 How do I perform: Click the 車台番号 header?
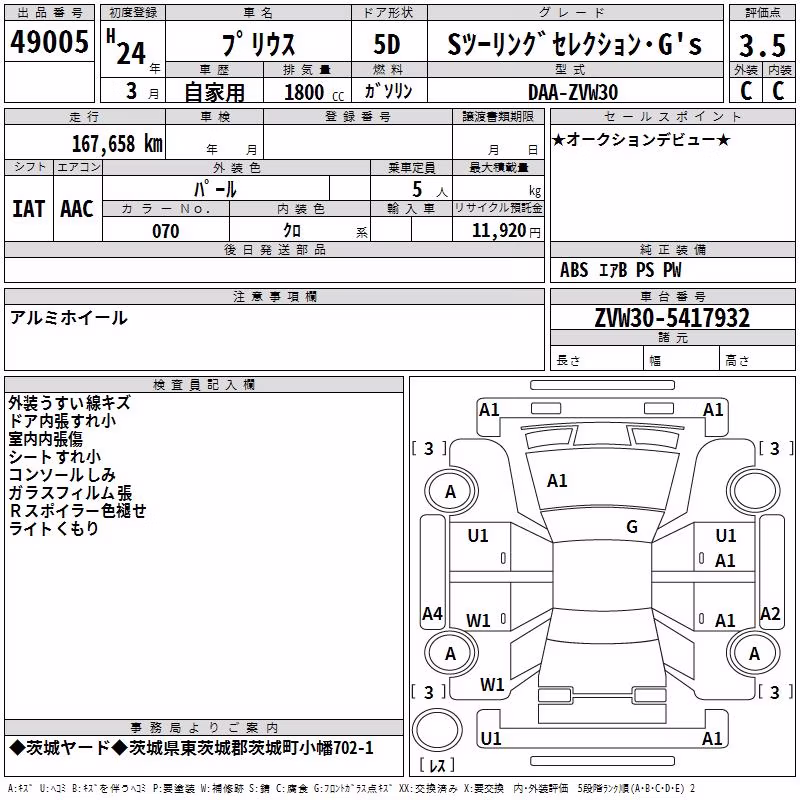coord(672,296)
